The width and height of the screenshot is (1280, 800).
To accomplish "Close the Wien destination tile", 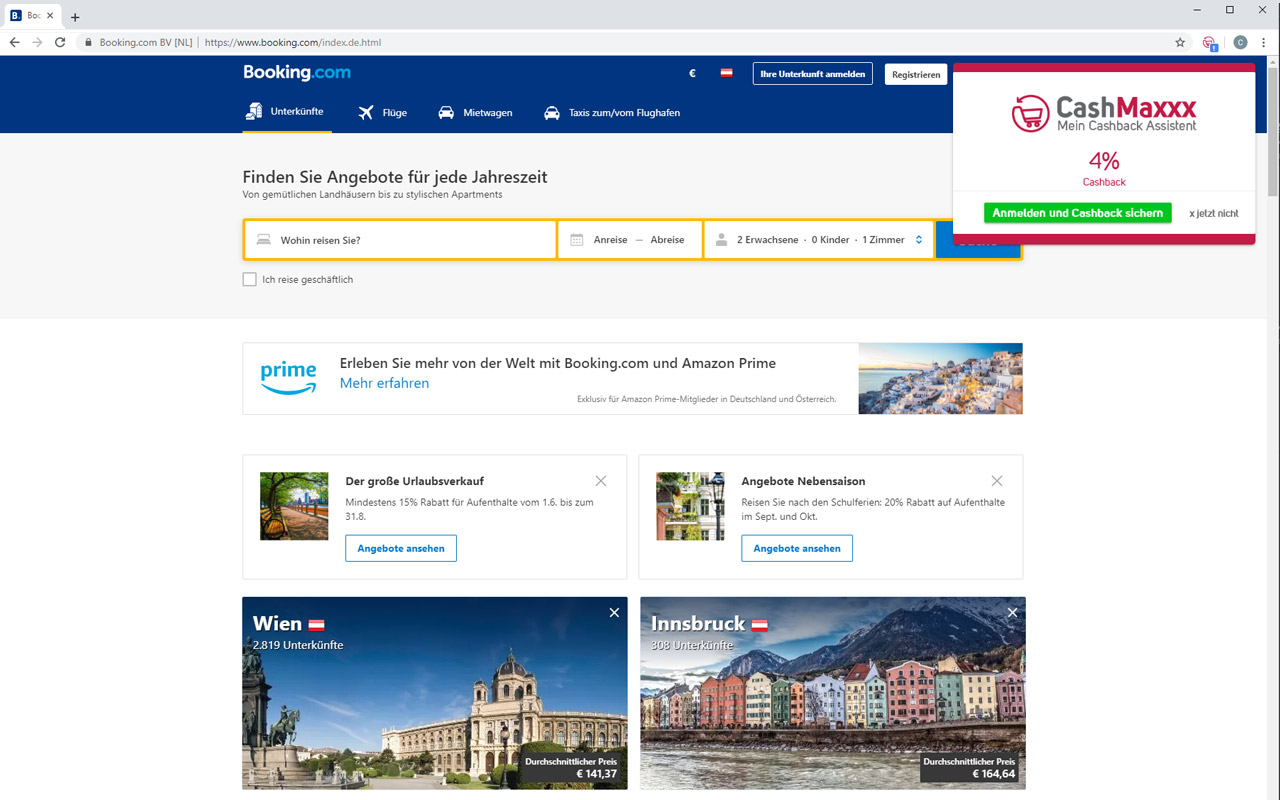I will [614, 612].
